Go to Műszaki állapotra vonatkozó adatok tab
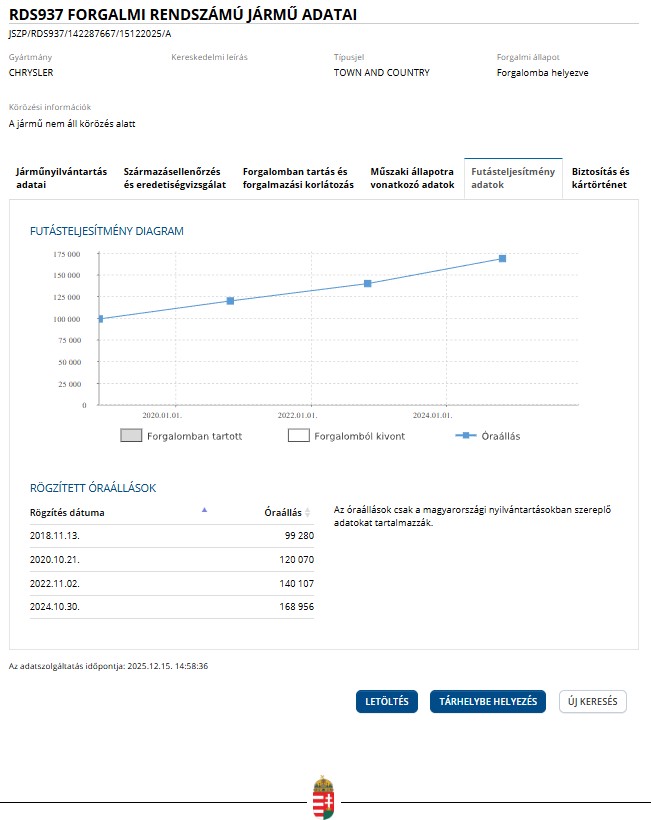Screen dimensions: 651x820 click(412, 178)
